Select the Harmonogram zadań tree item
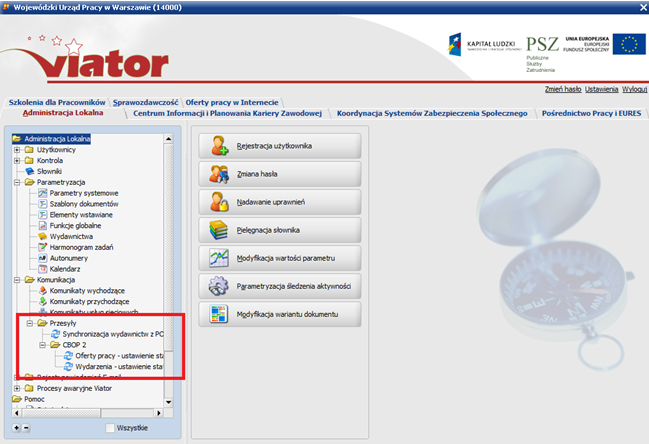The width and height of the screenshot is (649, 444). (x=82, y=247)
